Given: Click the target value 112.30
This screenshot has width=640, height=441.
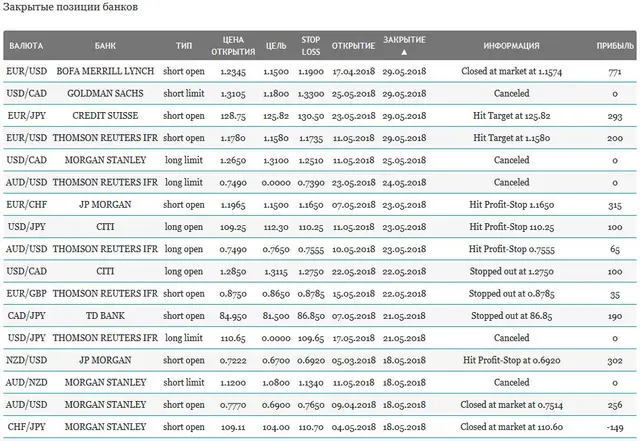Looking at the screenshot, I should coord(276,227).
